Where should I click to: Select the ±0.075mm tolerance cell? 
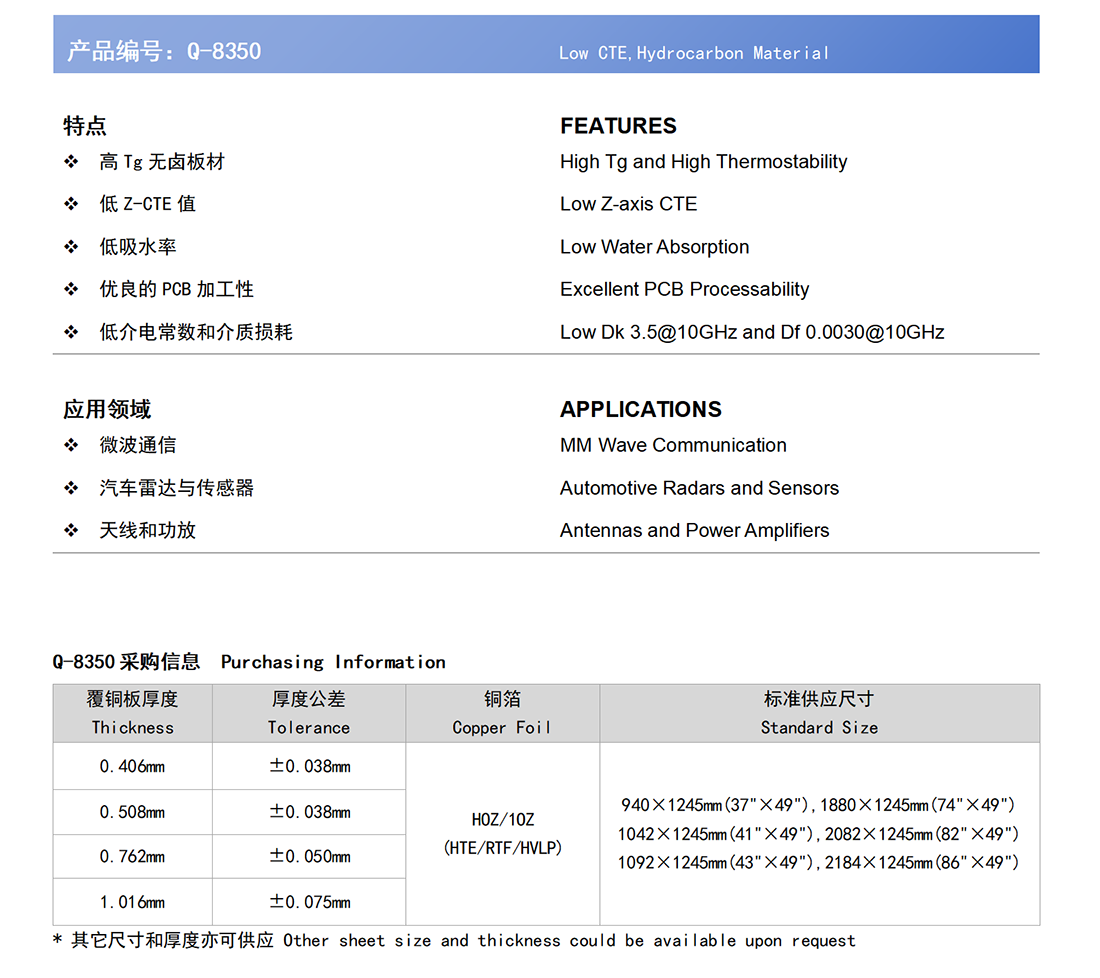click(309, 902)
